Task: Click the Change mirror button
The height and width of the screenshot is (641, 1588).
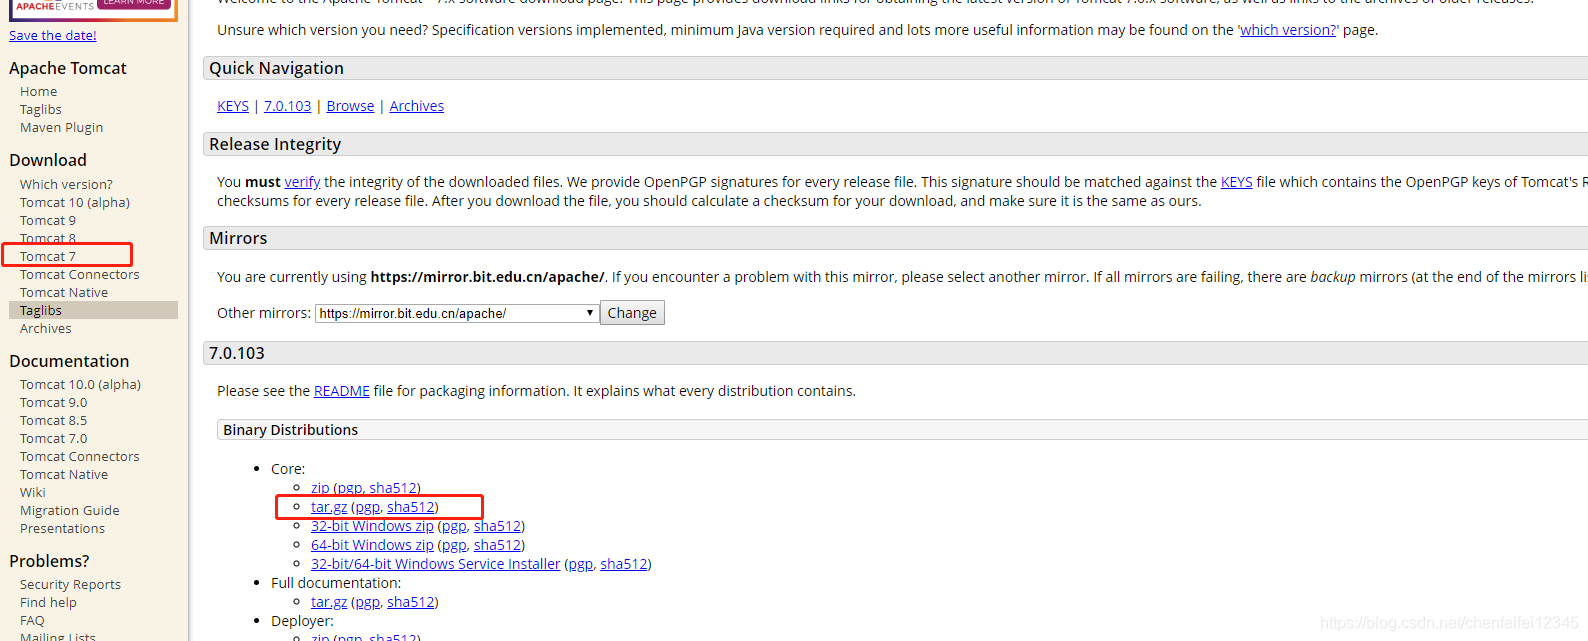Action: pos(632,313)
